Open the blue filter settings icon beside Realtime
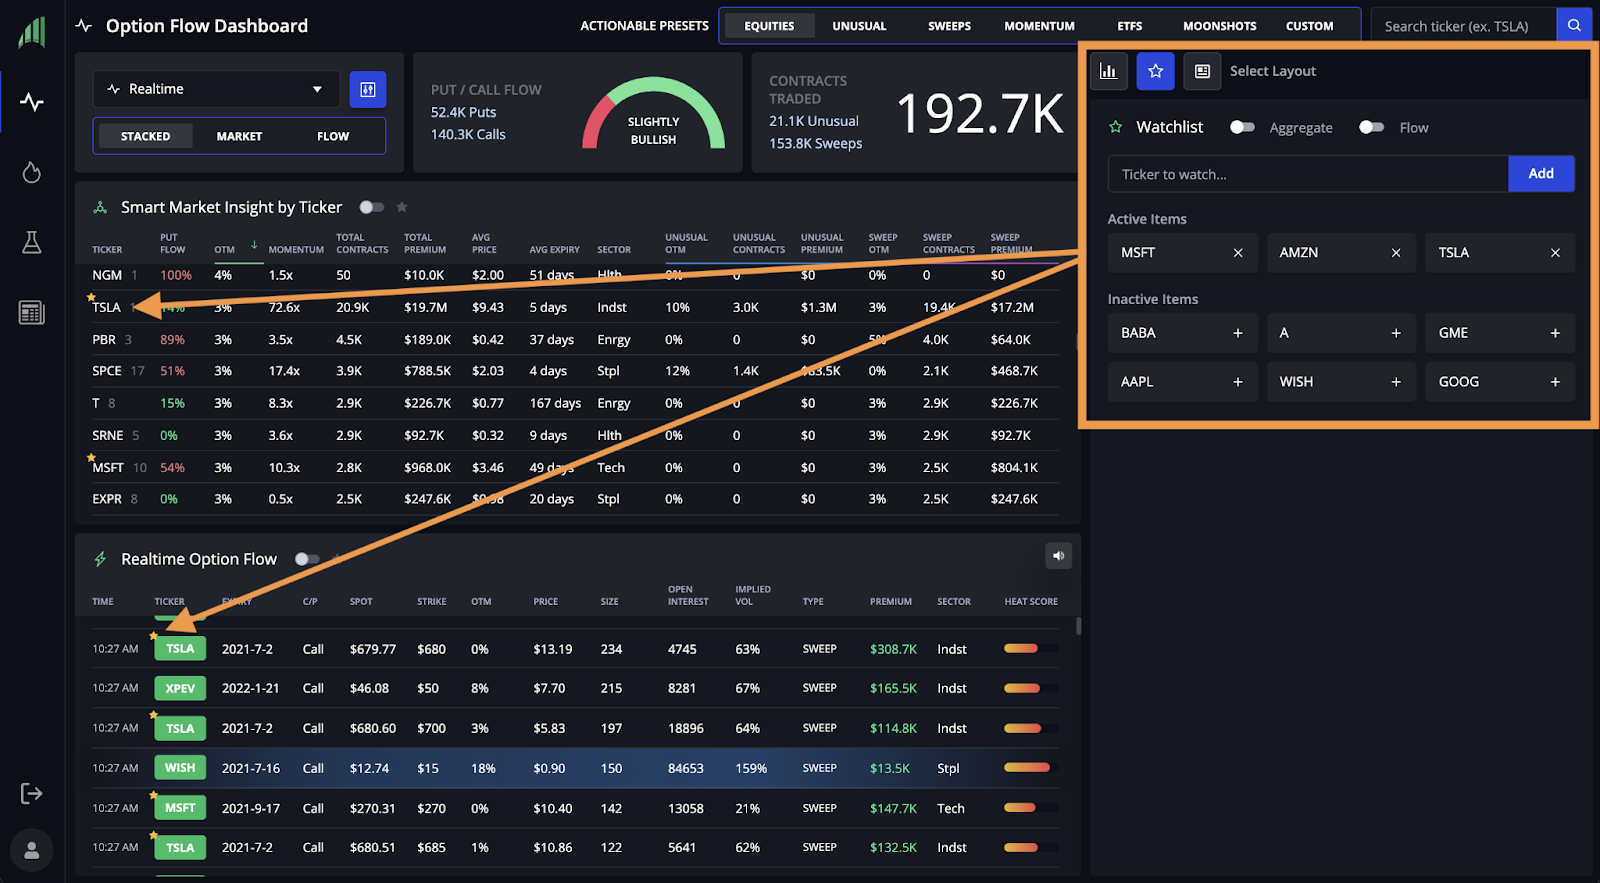 tap(368, 89)
